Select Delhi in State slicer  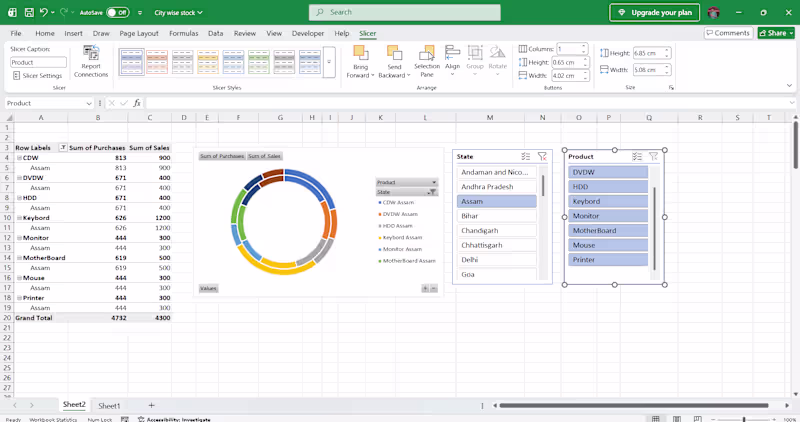tap(496, 260)
